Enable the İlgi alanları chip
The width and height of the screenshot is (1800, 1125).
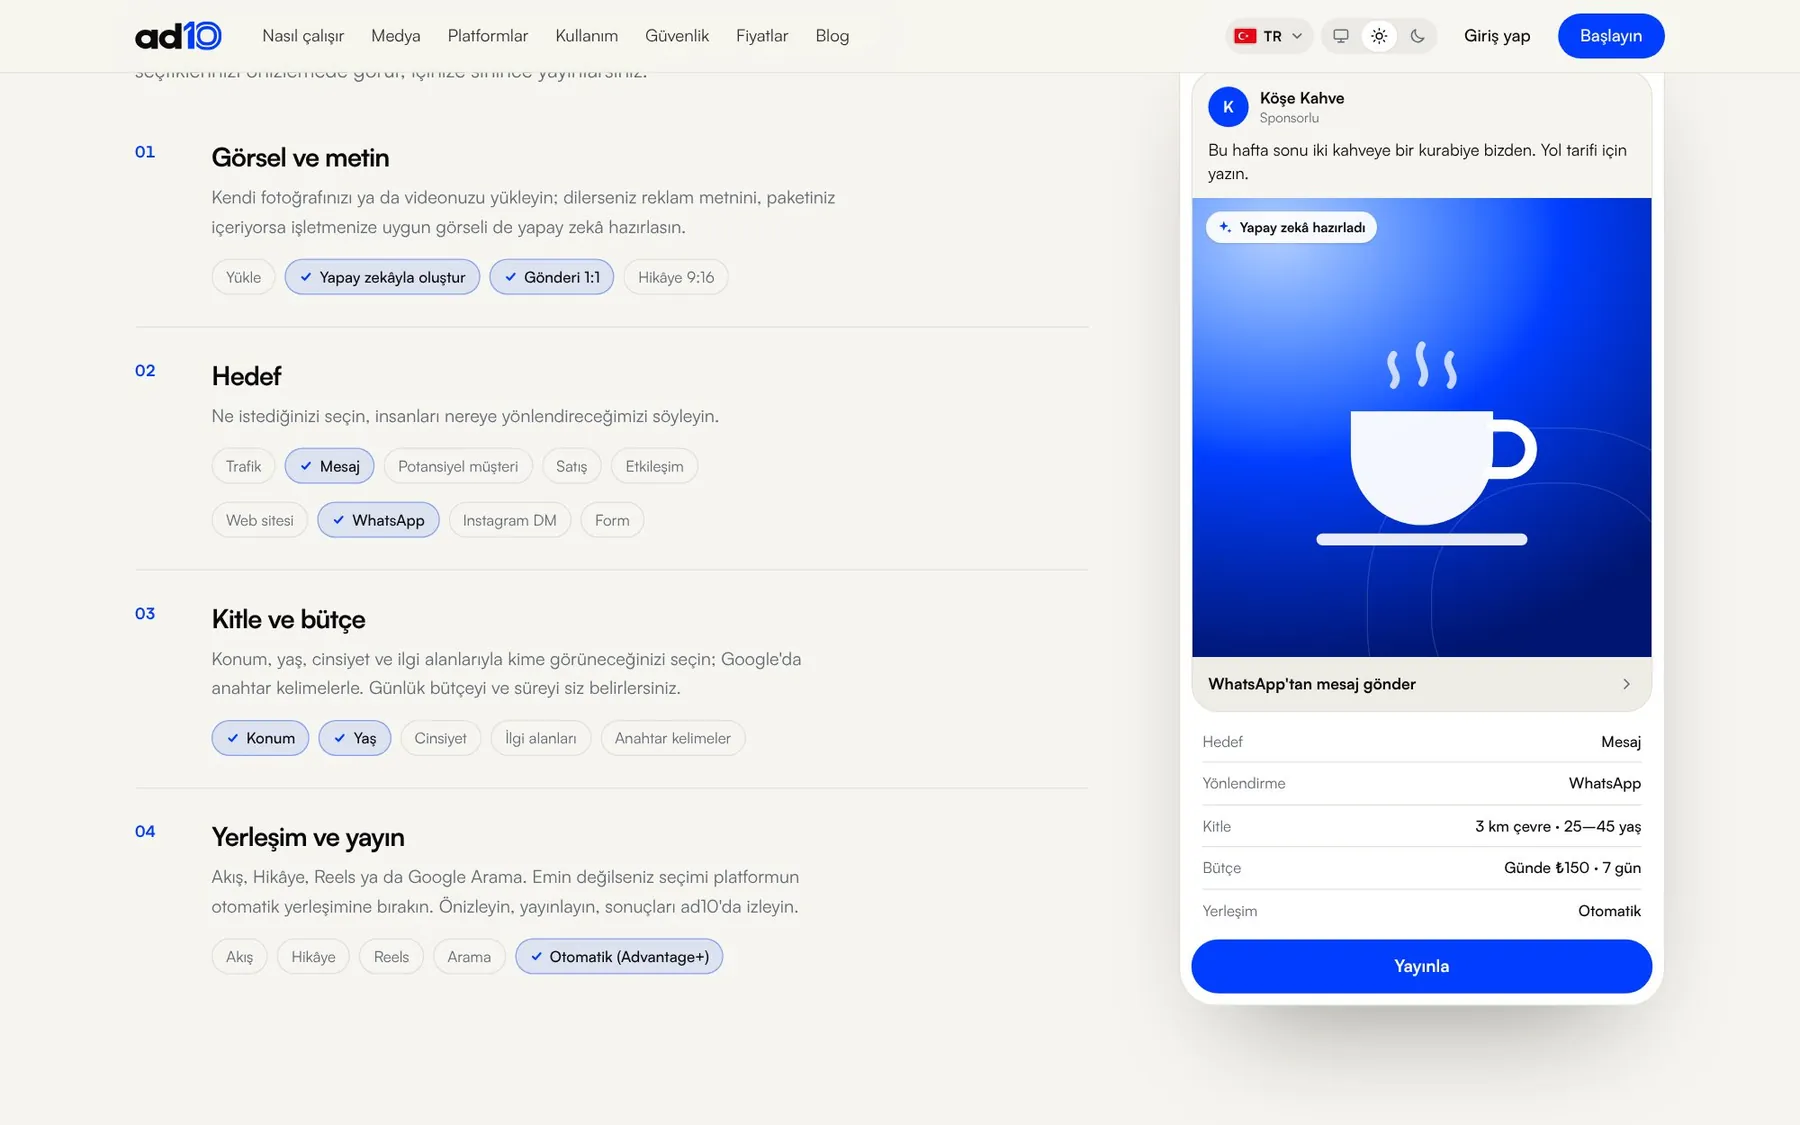(540, 738)
